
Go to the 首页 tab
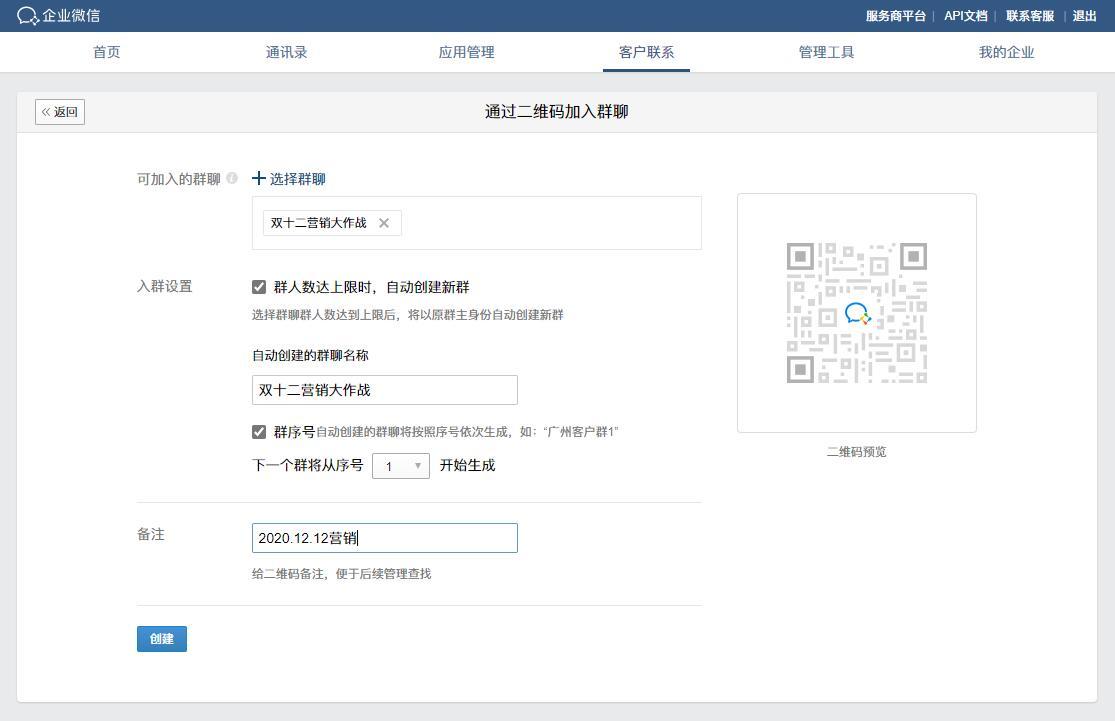pyautogui.click(x=107, y=52)
